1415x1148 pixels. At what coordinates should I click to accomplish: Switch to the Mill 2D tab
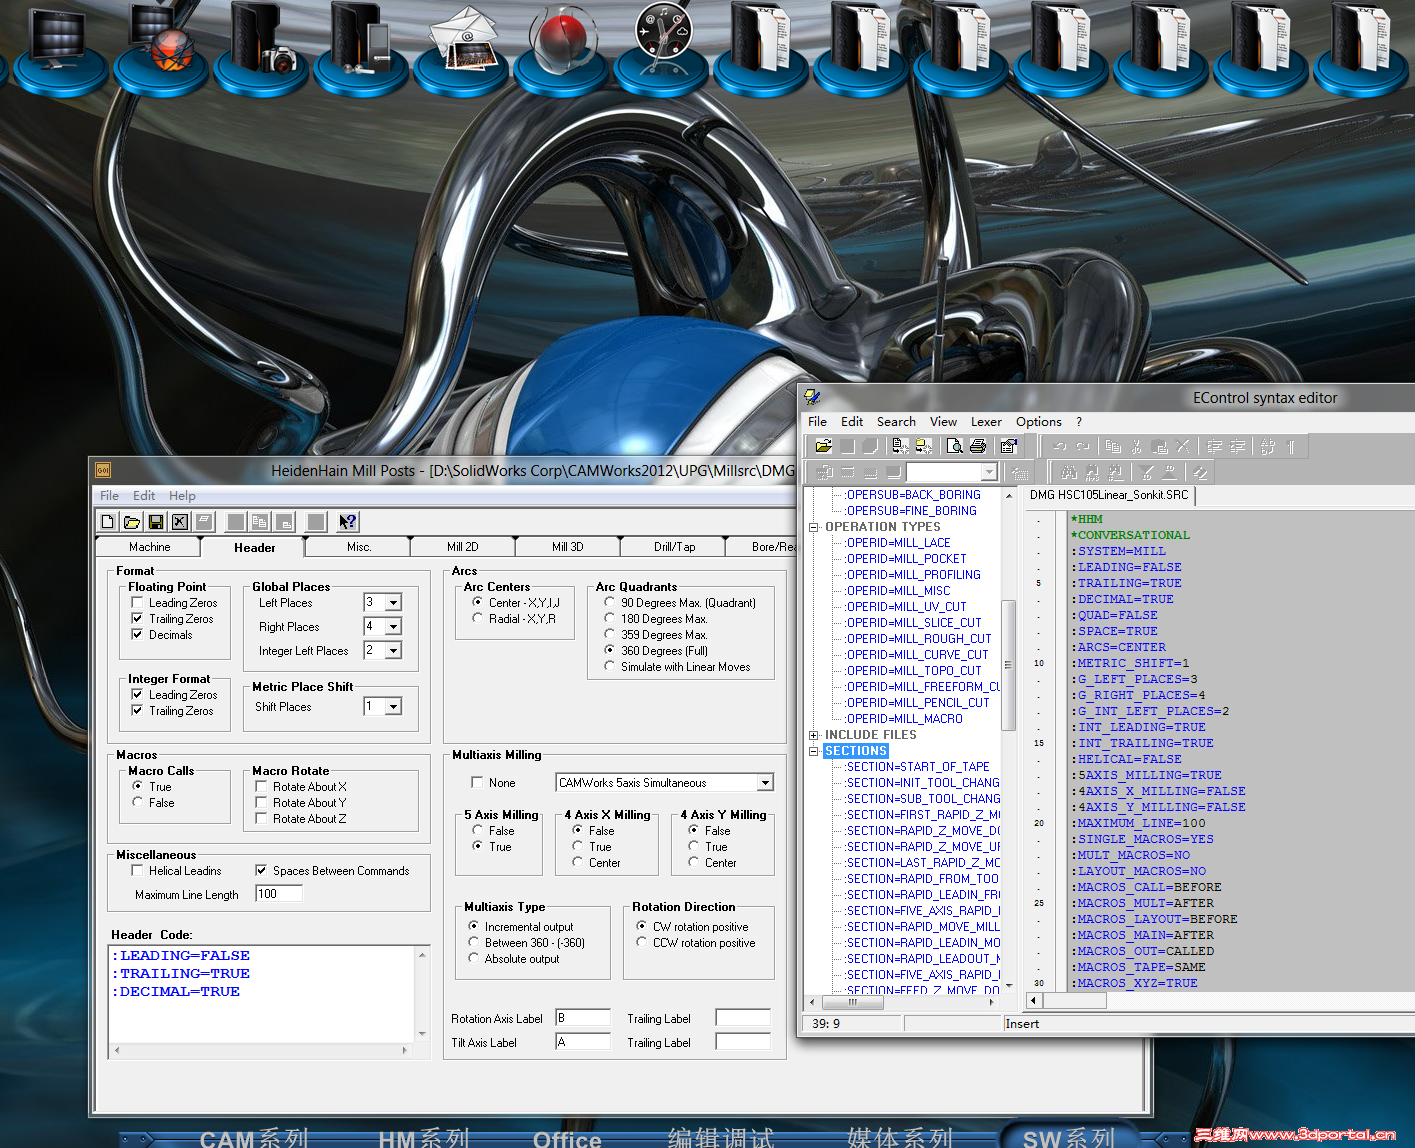click(x=462, y=547)
